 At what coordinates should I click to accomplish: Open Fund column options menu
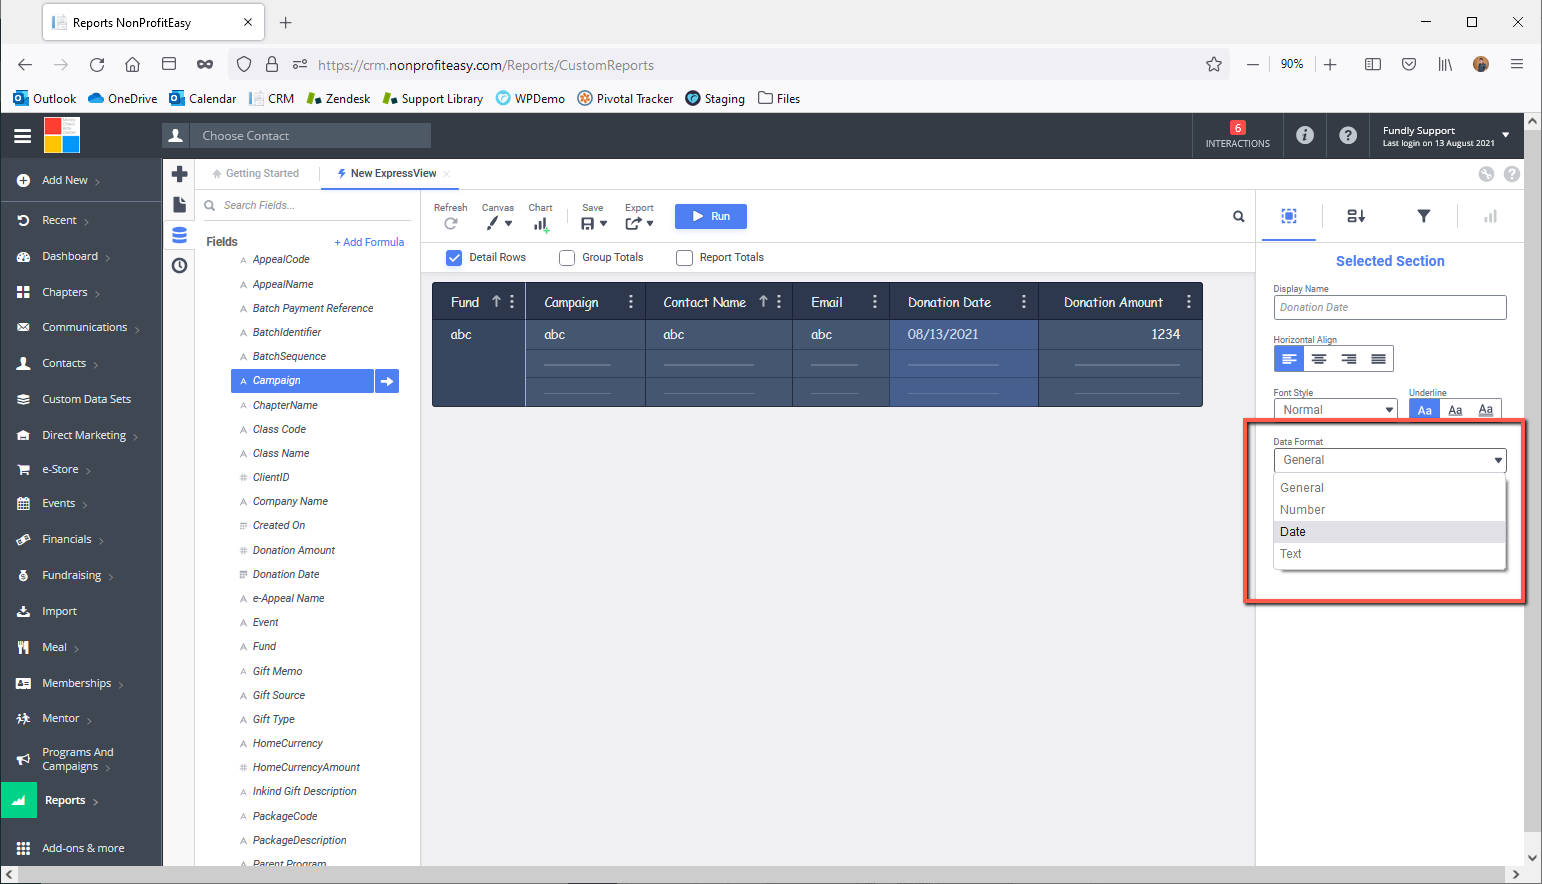[x=512, y=302]
